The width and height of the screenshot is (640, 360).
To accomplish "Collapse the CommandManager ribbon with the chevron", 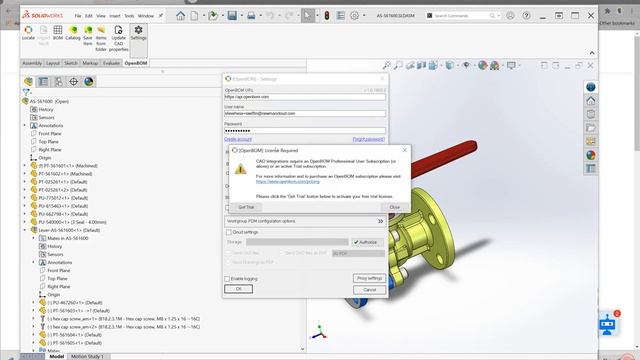I will [592, 53].
